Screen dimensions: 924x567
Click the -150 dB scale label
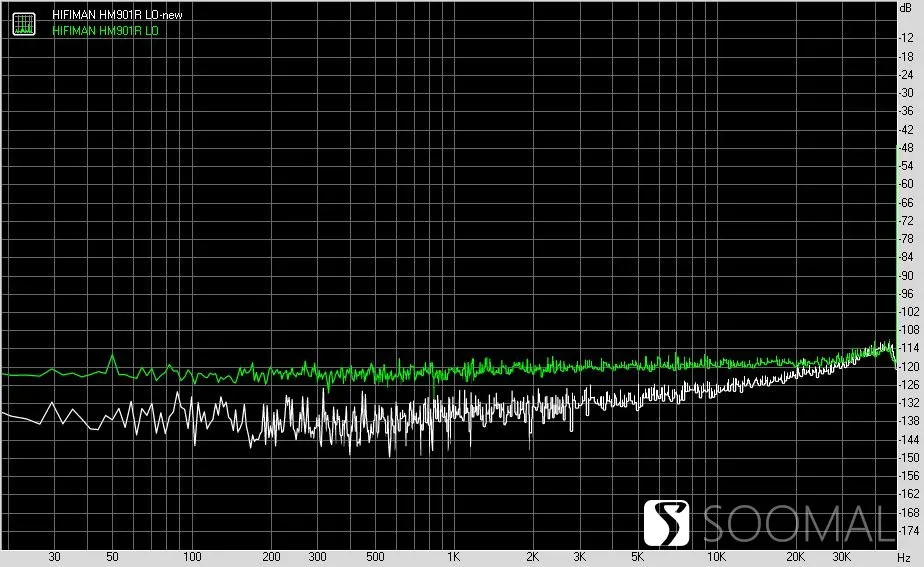point(908,457)
